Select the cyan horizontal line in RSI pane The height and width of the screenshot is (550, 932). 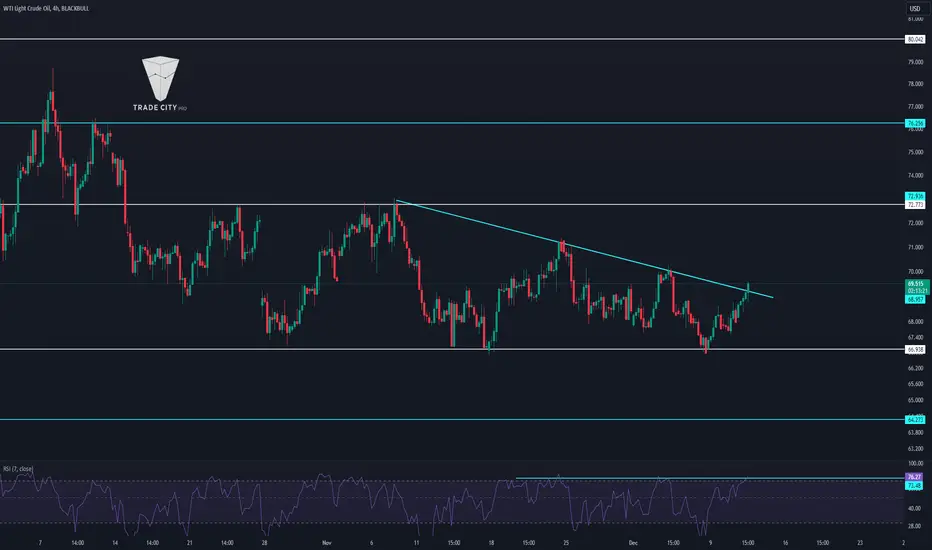710,478
